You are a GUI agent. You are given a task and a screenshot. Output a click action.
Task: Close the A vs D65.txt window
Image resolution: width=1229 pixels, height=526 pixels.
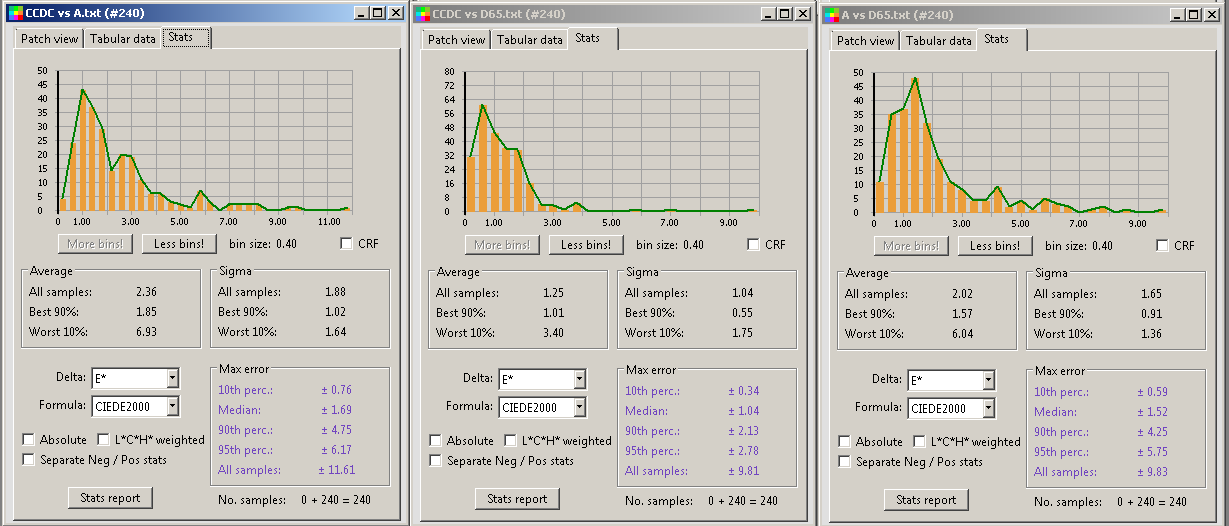click(x=1211, y=15)
